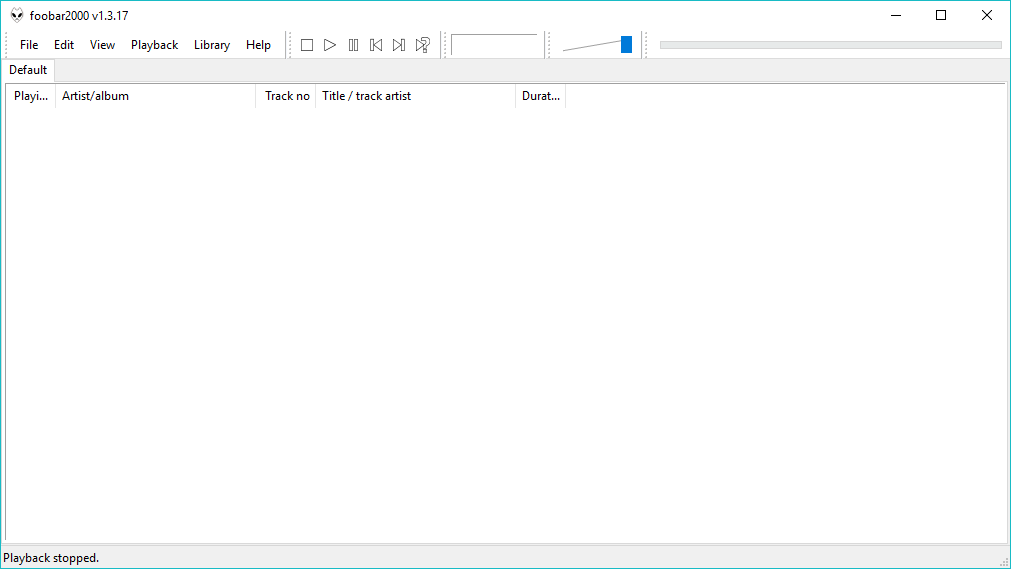Sort by Track no column header
Viewport: 1011px width, 569px height.
287,96
